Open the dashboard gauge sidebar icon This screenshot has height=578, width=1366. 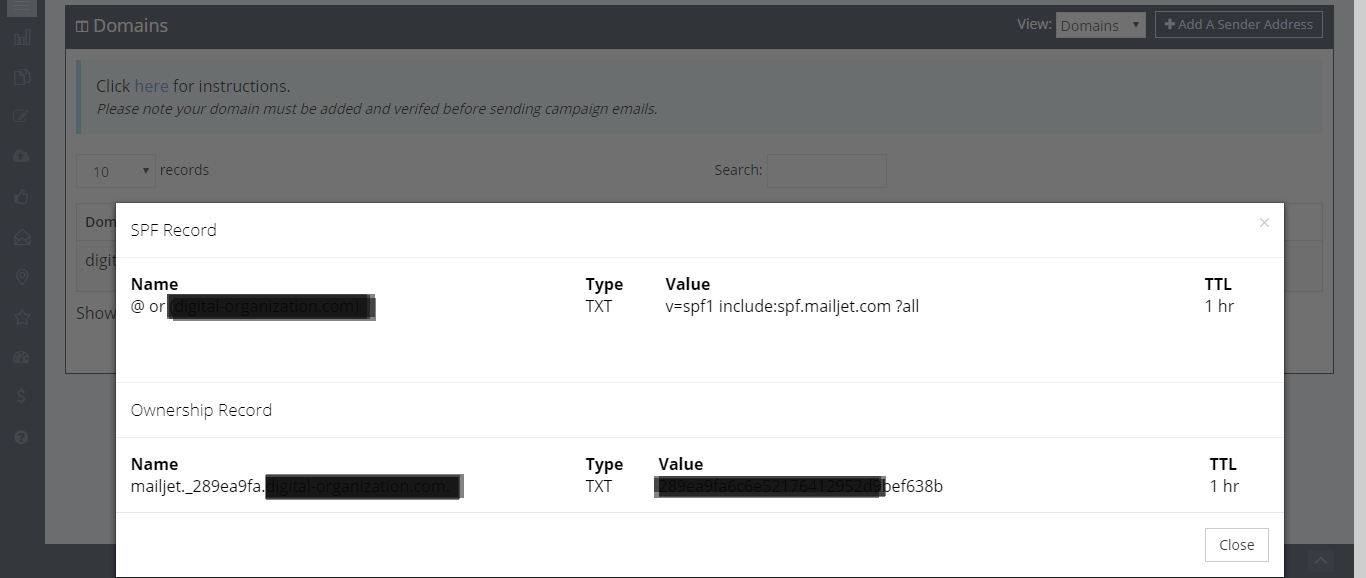tap(22, 357)
